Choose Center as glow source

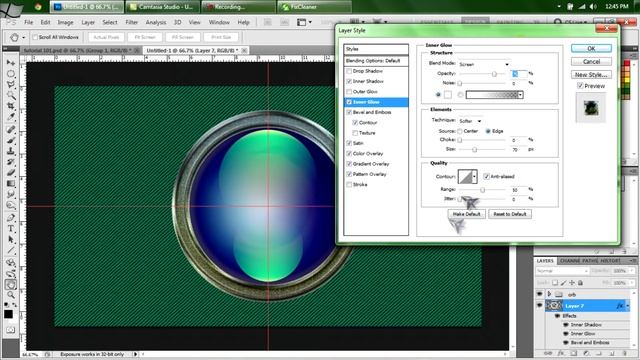point(460,131)
